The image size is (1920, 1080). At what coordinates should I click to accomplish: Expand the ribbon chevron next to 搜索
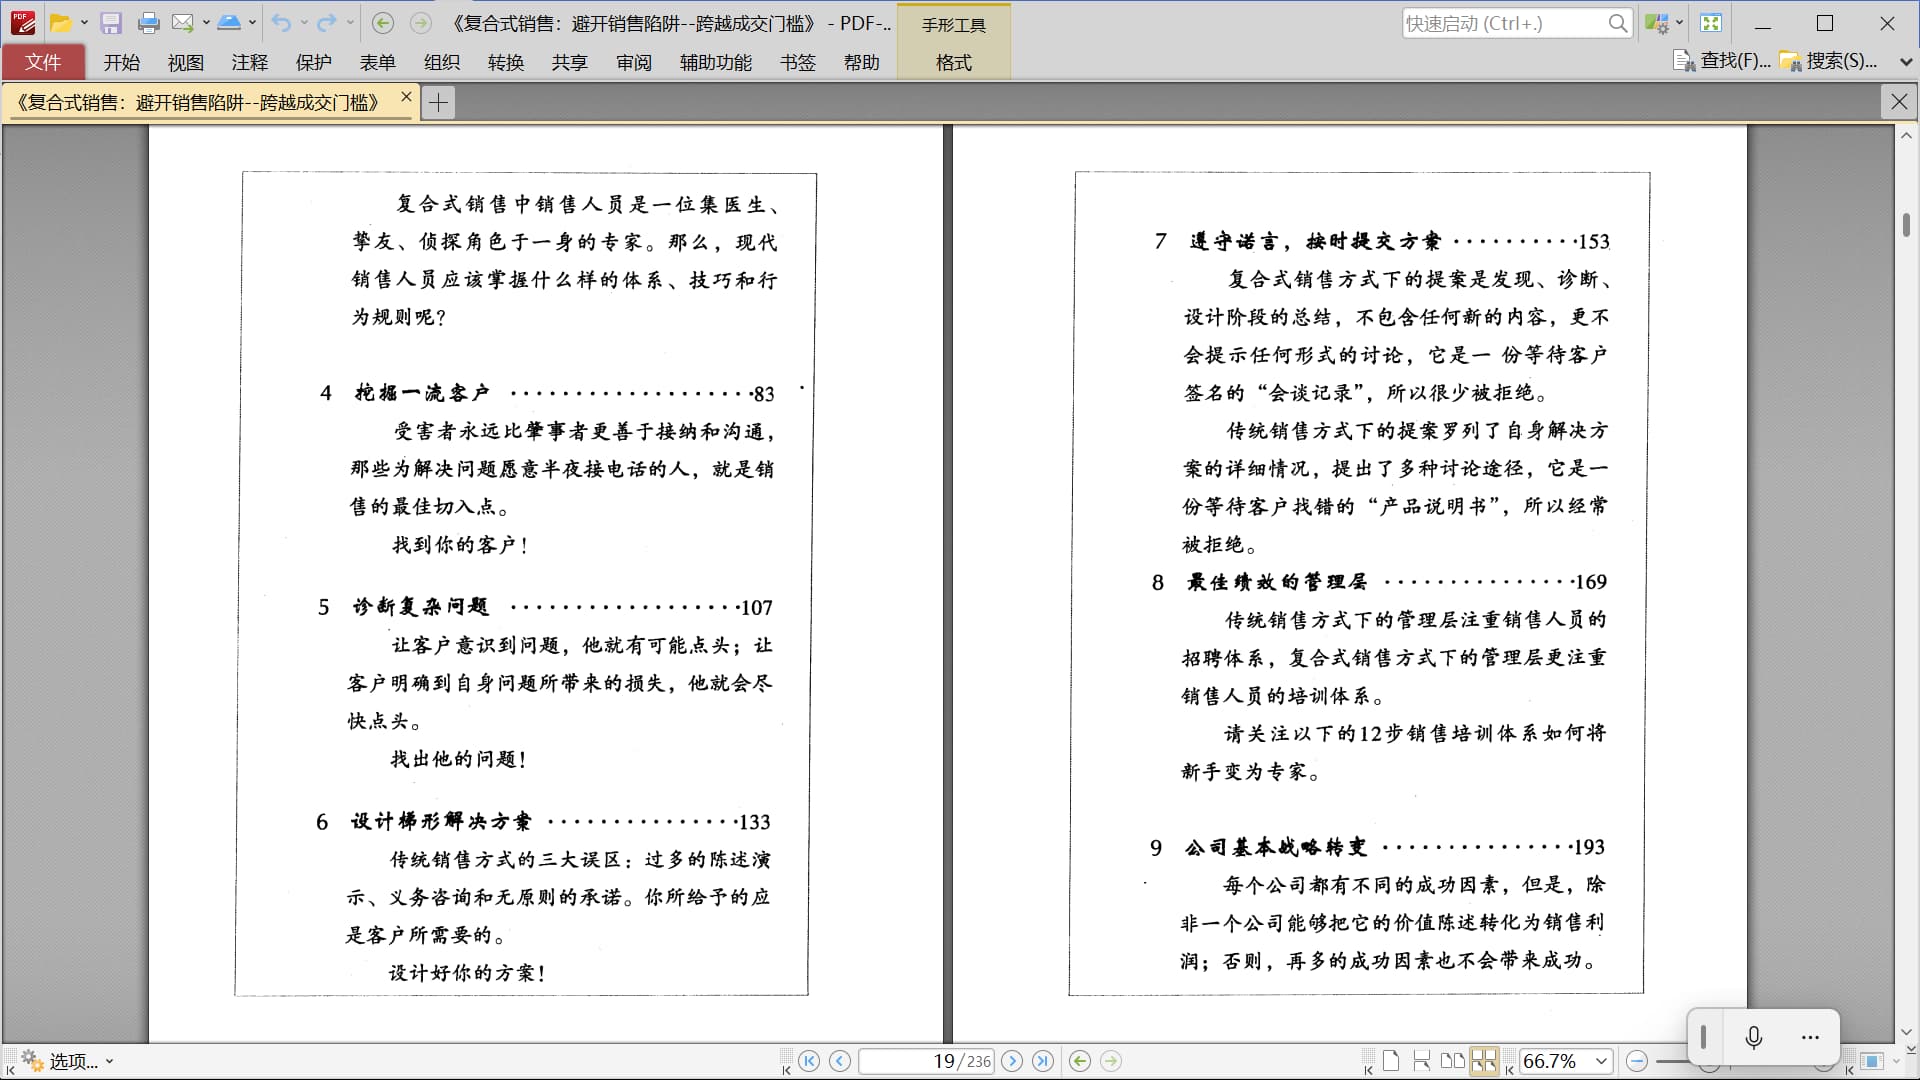pyautogui.click(x=1906, y=62)
